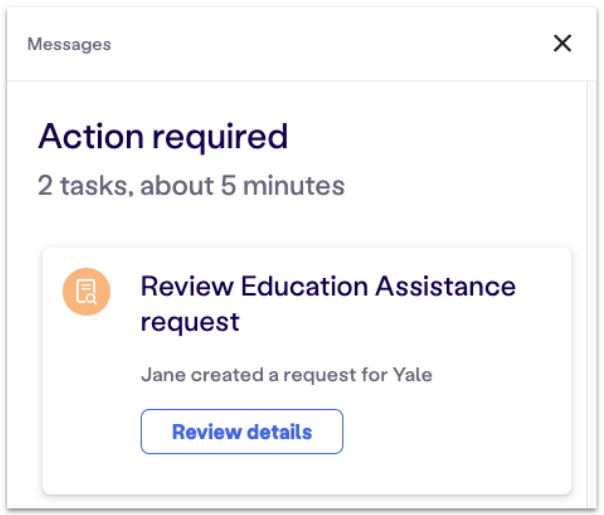604x515 pixels.
Task: Click the blue-outlined Review details button
Action: pyautogui.click(x=242, y=431)
